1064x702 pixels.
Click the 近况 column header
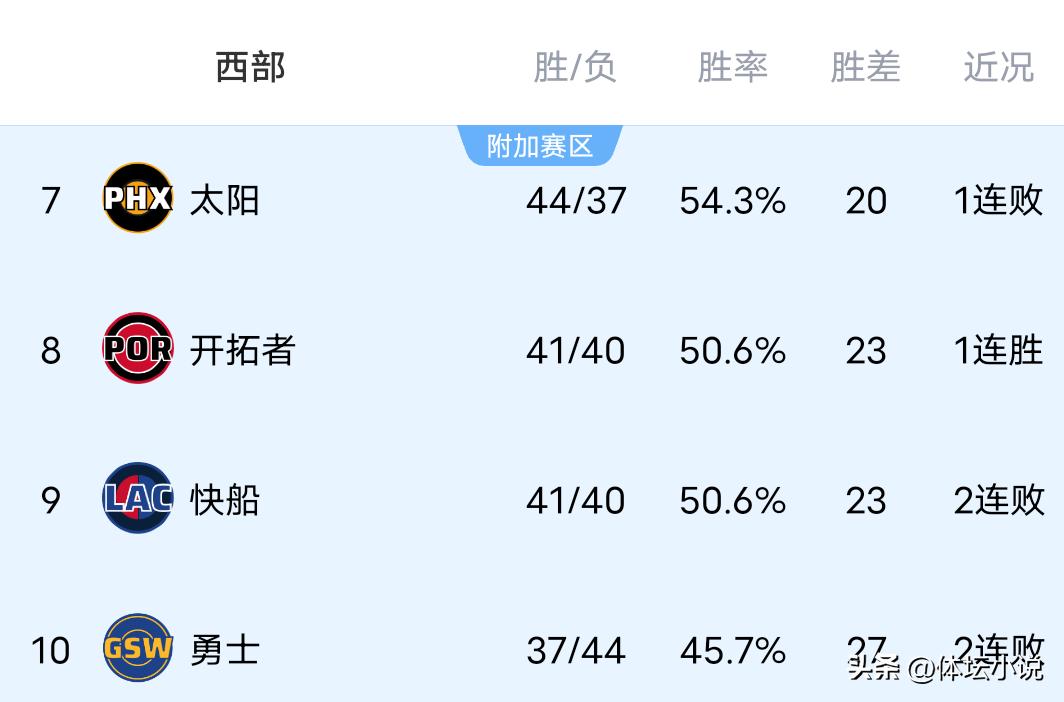point(998,67)
